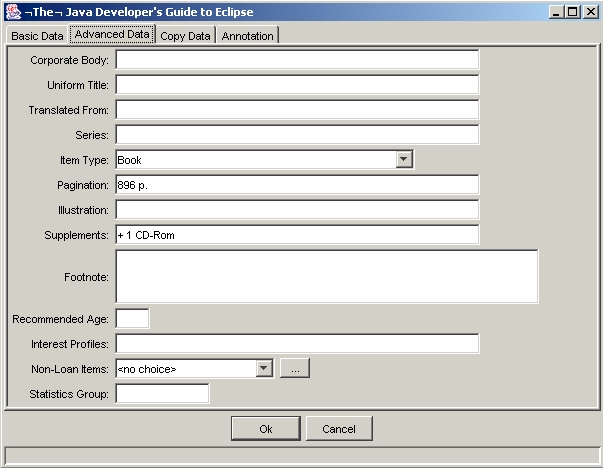Image resolution: width=603 pixels, height=468 pixels.
Task: Expand the Non-Loan Items dropdown arrow
Action: pos(264,368)
